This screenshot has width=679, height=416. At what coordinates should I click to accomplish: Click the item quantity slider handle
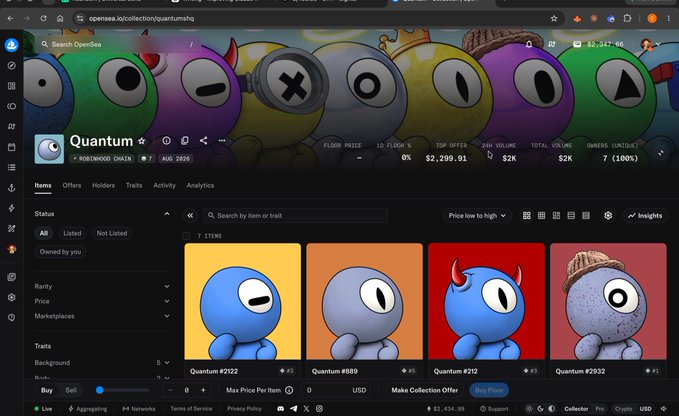[x=100, y=390]
